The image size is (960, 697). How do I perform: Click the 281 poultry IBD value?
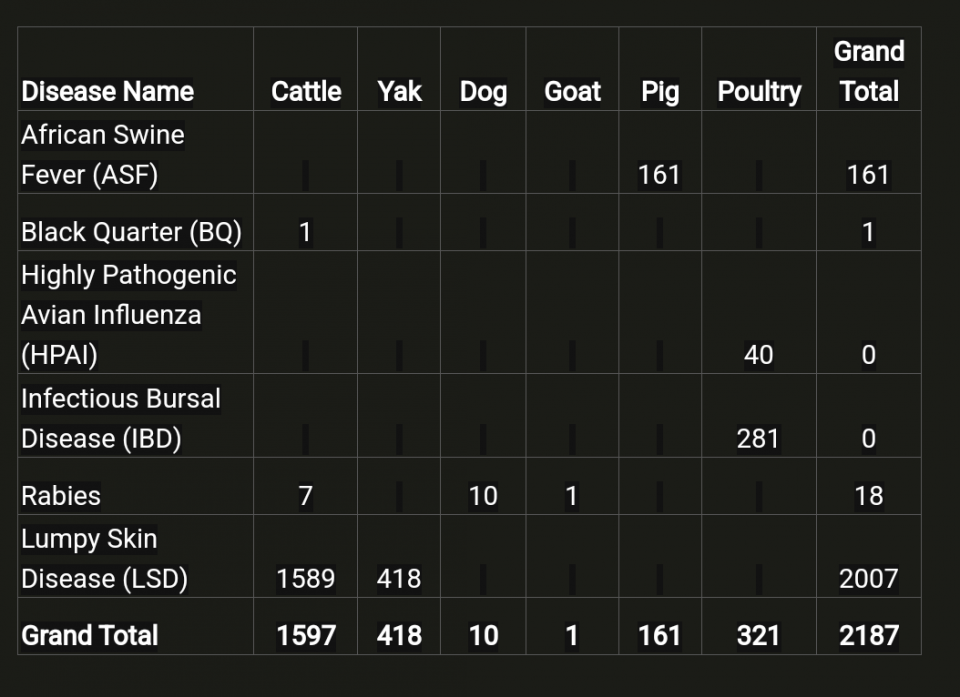click(758, 439)
